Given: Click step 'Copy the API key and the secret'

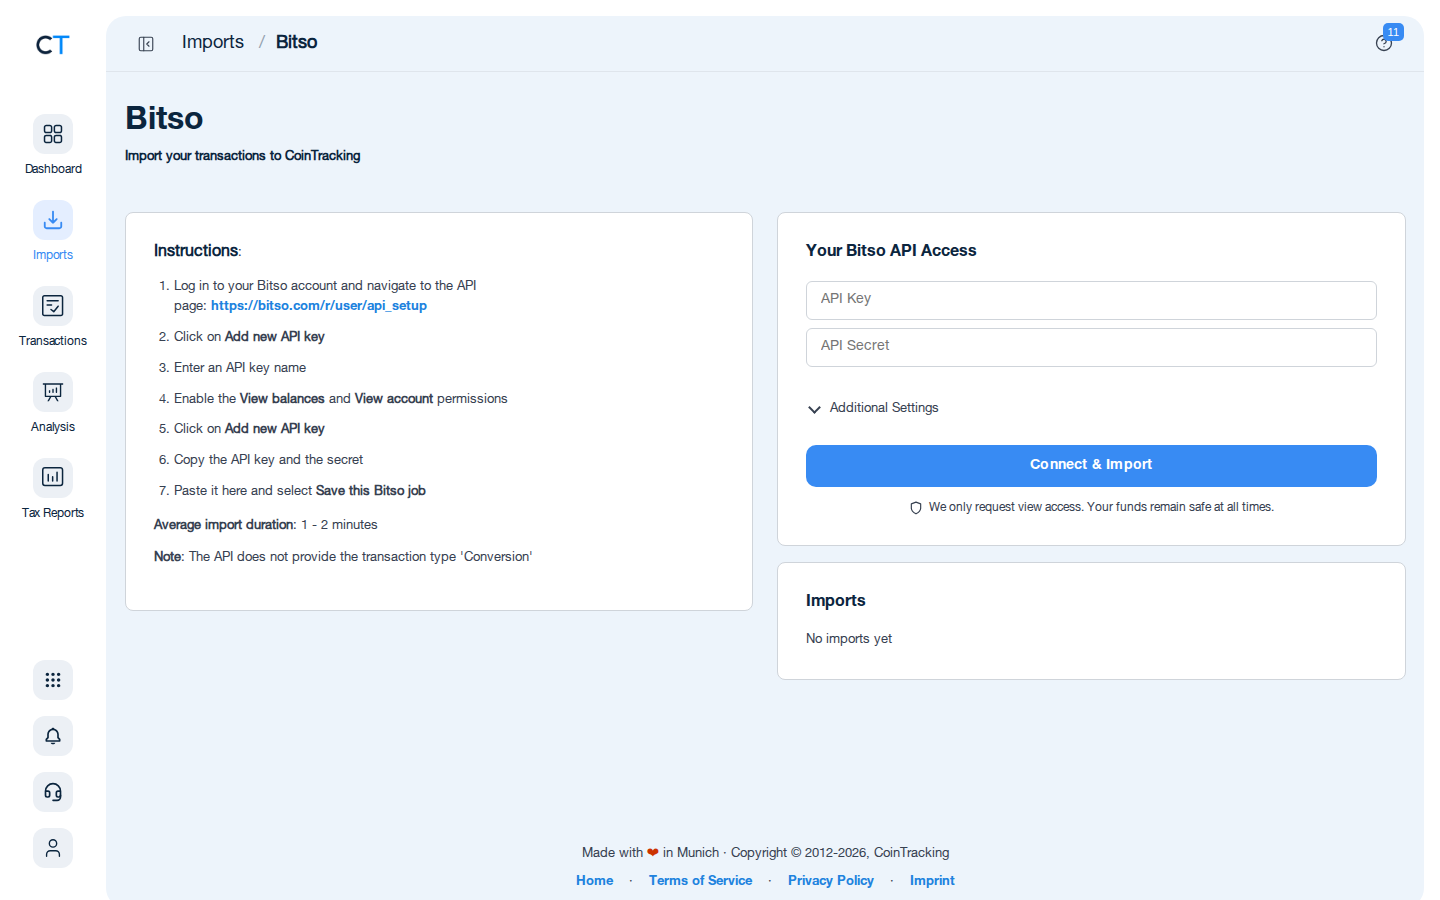Looking at the screenshot, I should pos(268,459).
